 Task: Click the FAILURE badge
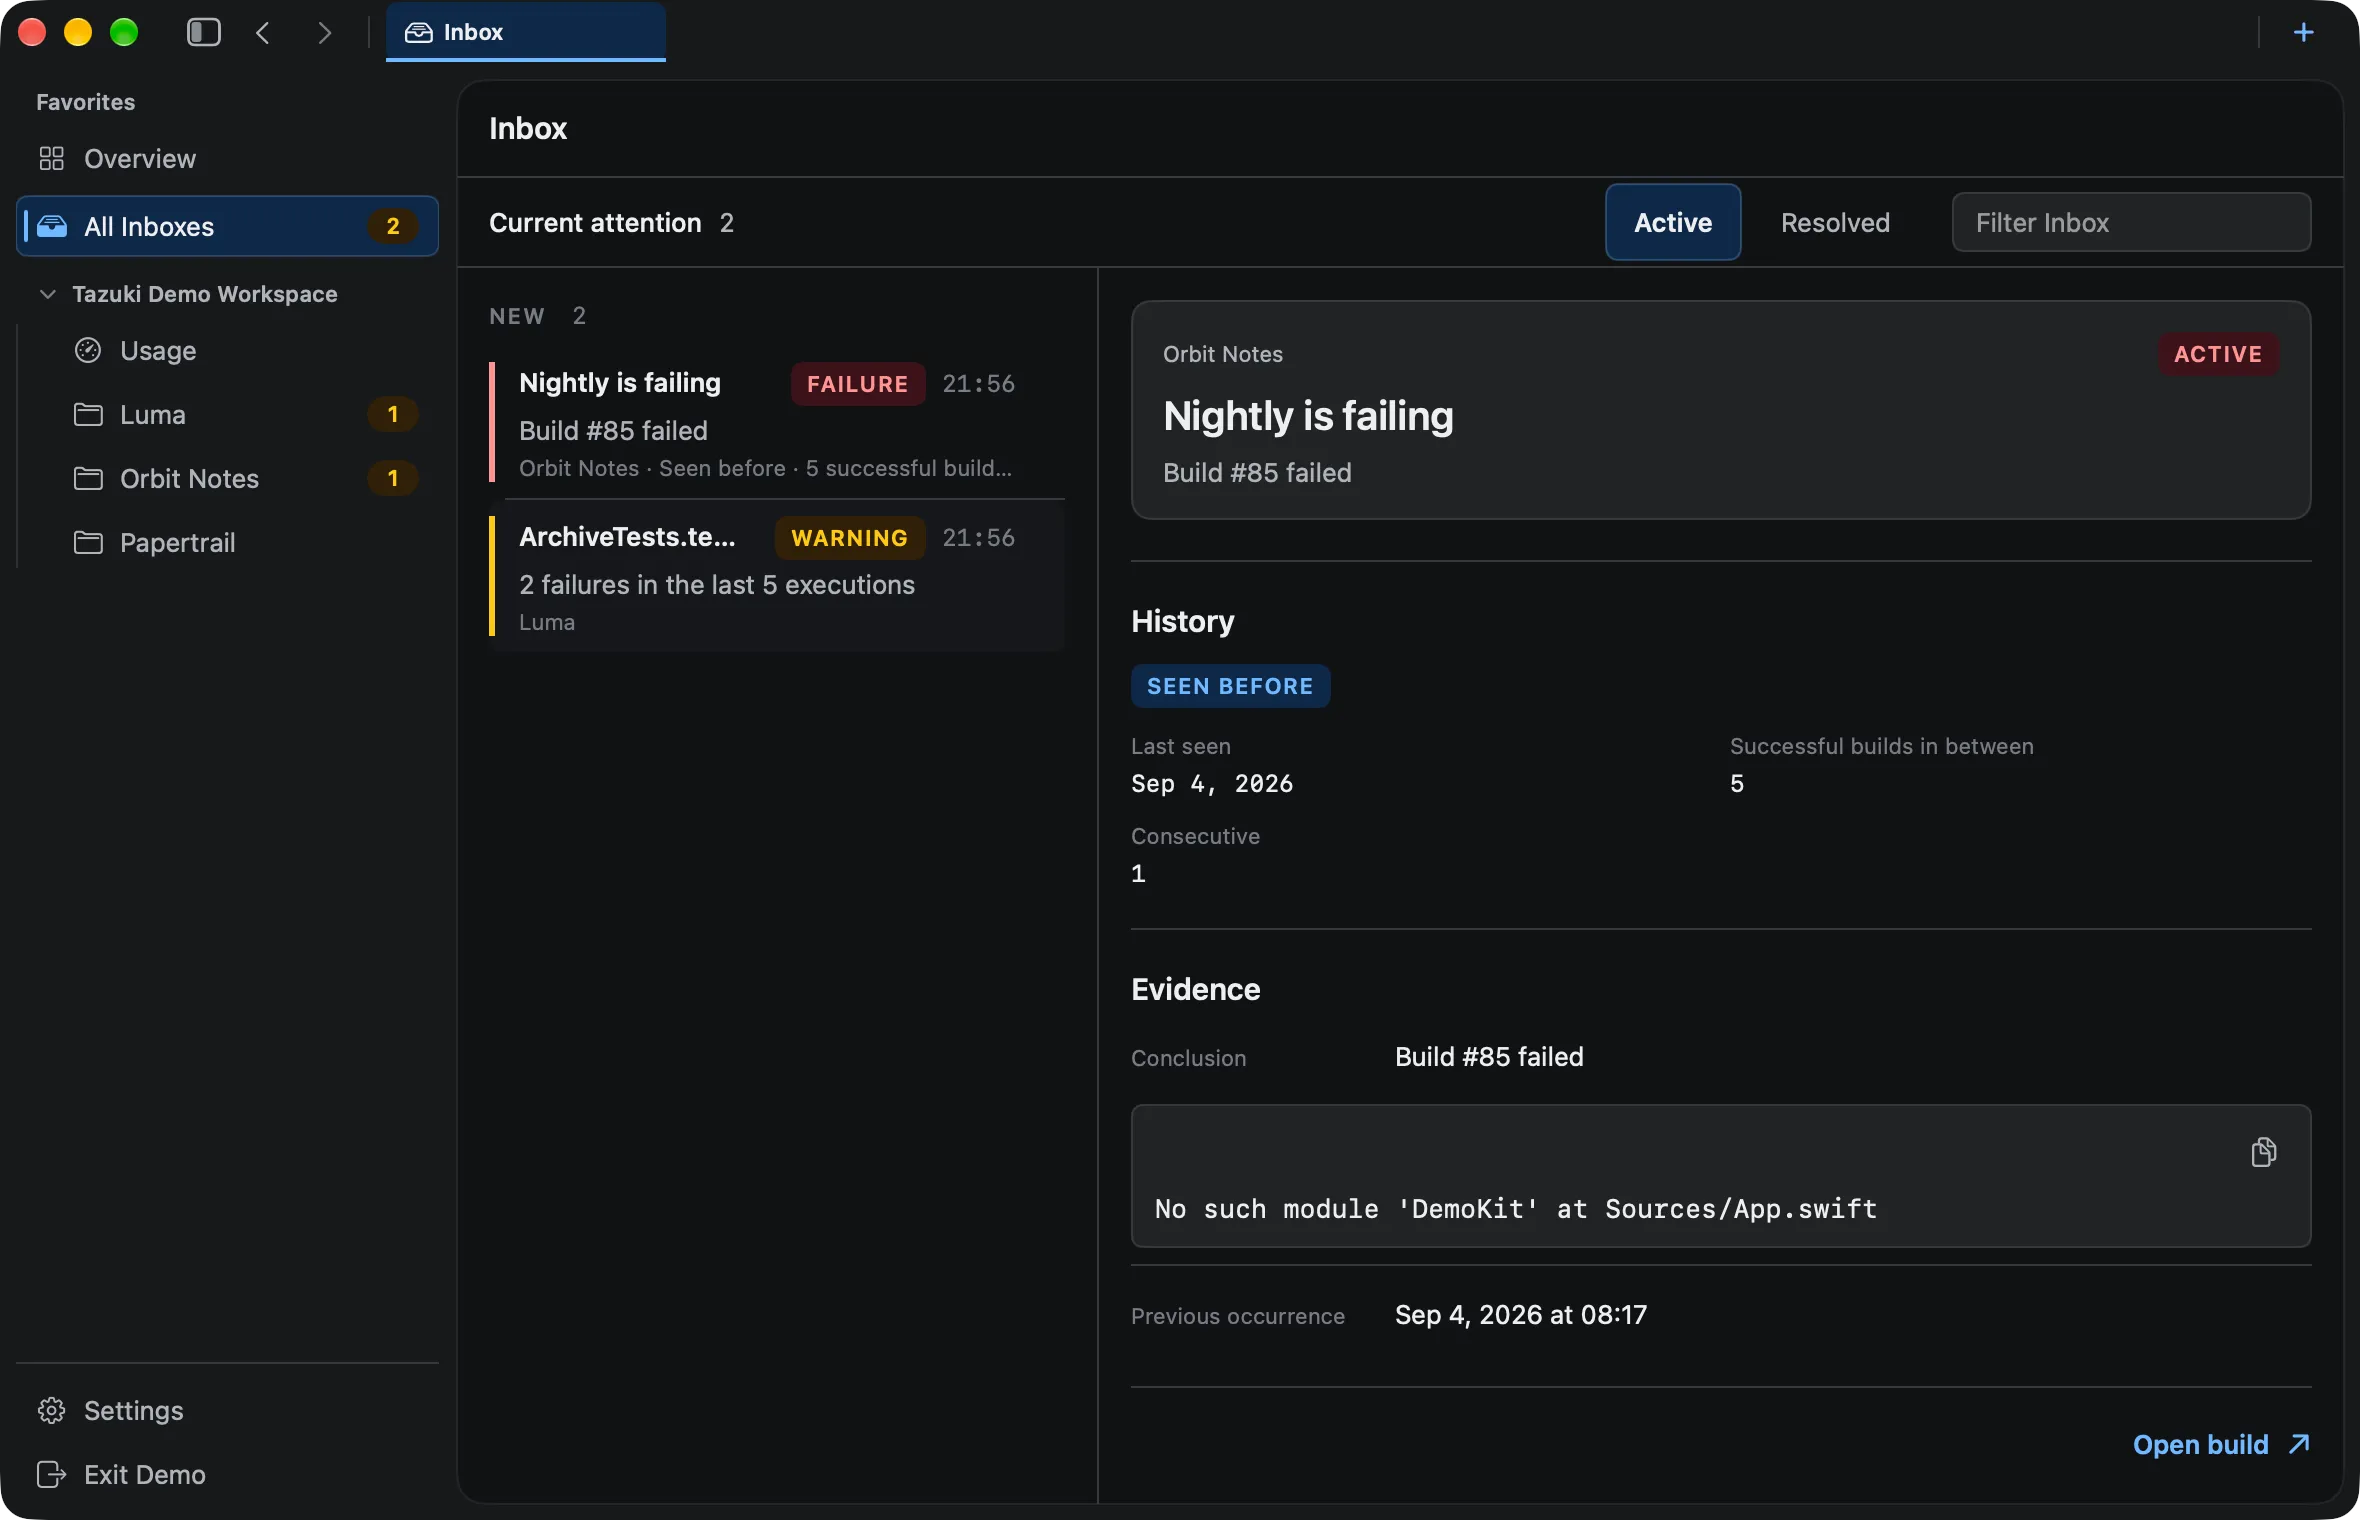pos(857,384)
